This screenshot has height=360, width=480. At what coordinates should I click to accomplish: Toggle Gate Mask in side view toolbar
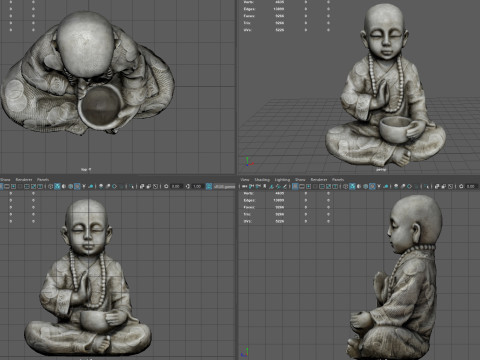point(315,186)
